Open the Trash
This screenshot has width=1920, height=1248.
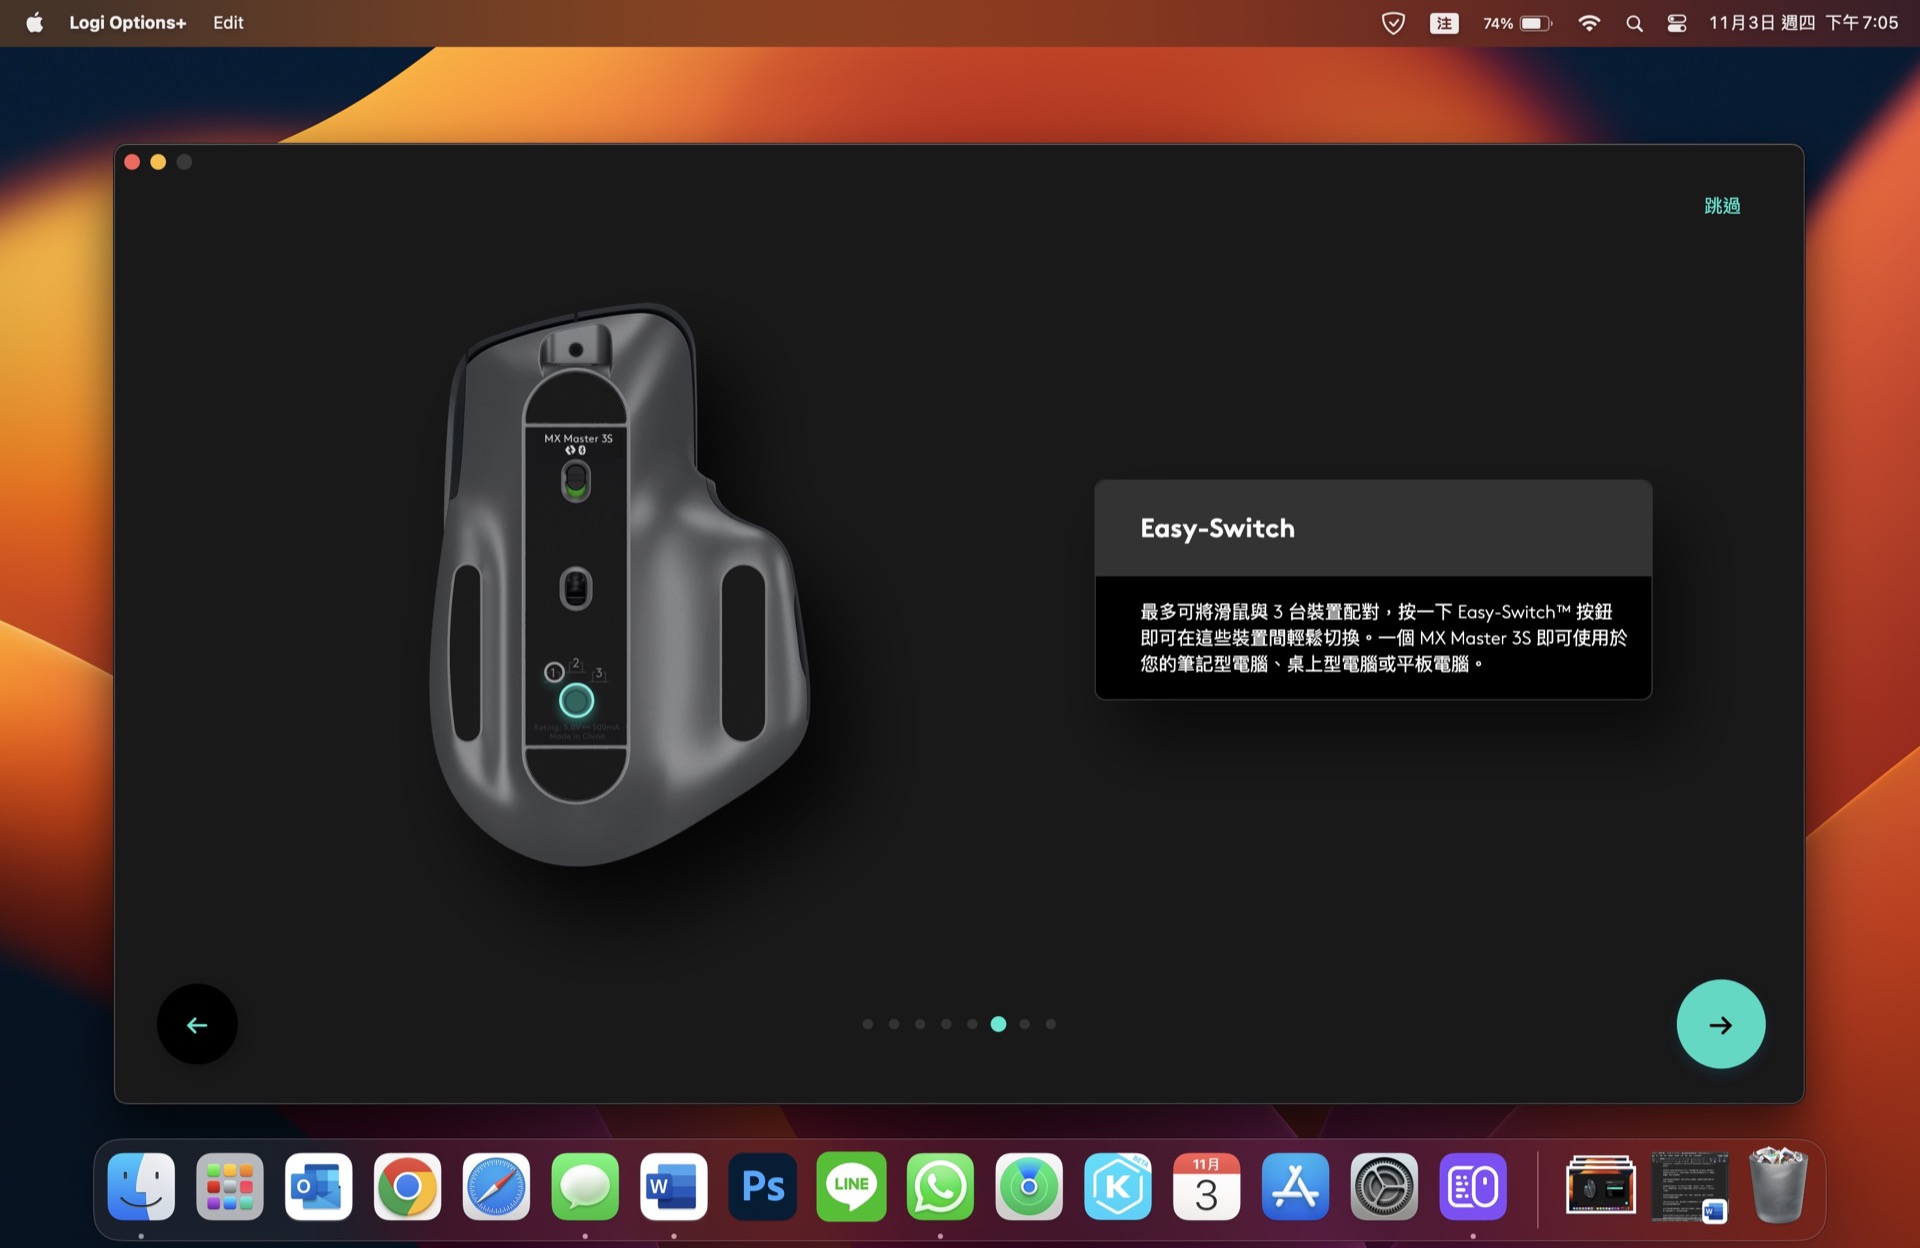1778,1187
